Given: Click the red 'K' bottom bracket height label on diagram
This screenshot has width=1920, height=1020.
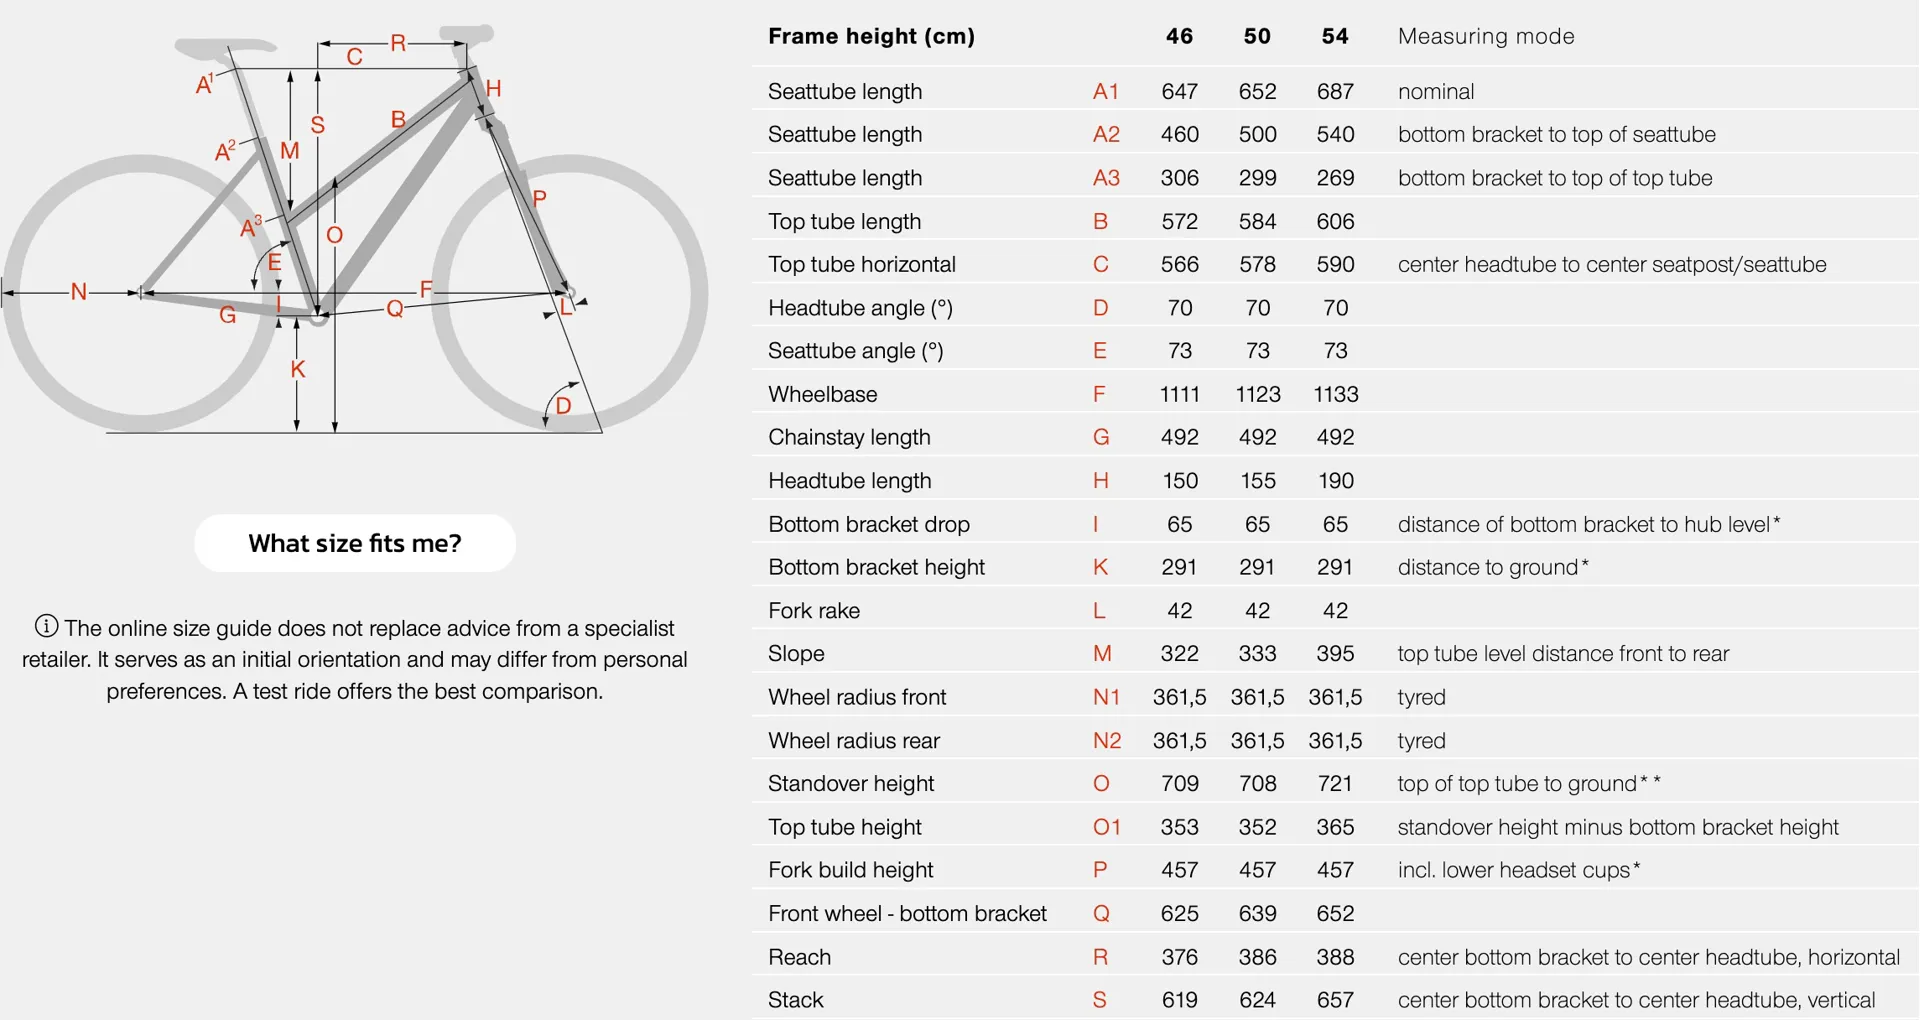Looking at the screenshot, I should (297, 369).
